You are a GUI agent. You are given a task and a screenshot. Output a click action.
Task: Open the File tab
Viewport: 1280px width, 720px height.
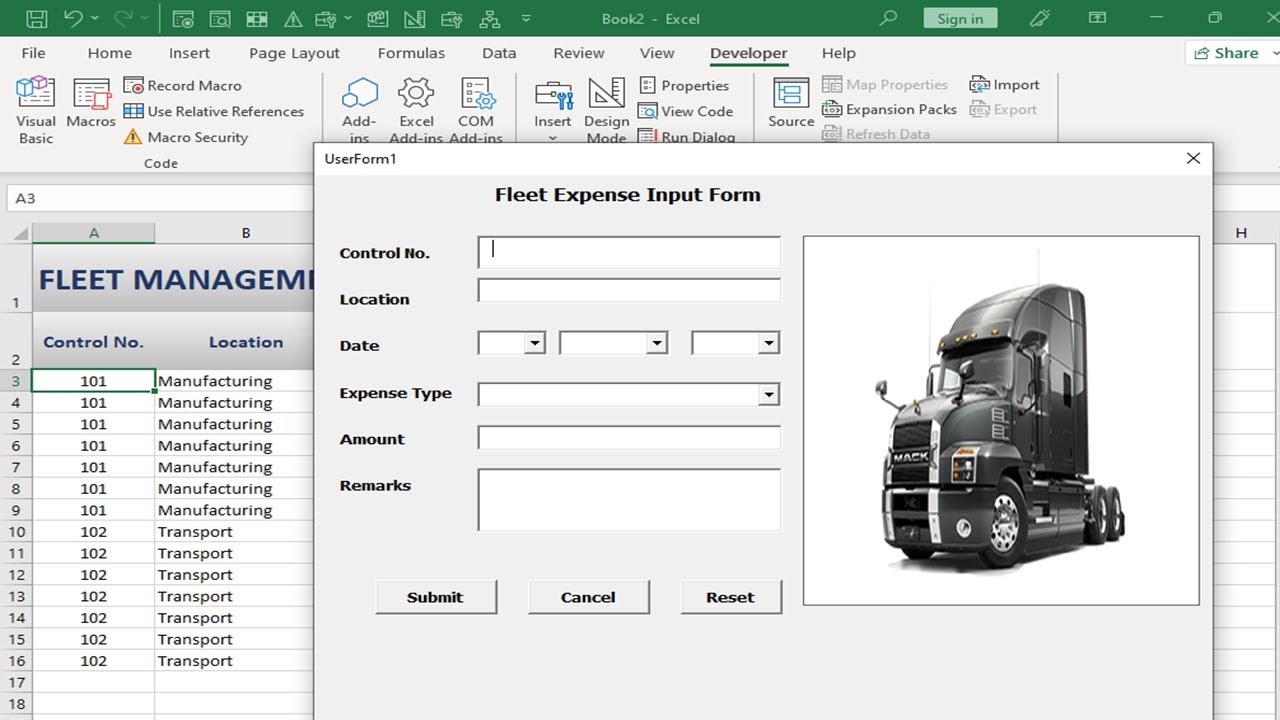(x=33, y=53)
